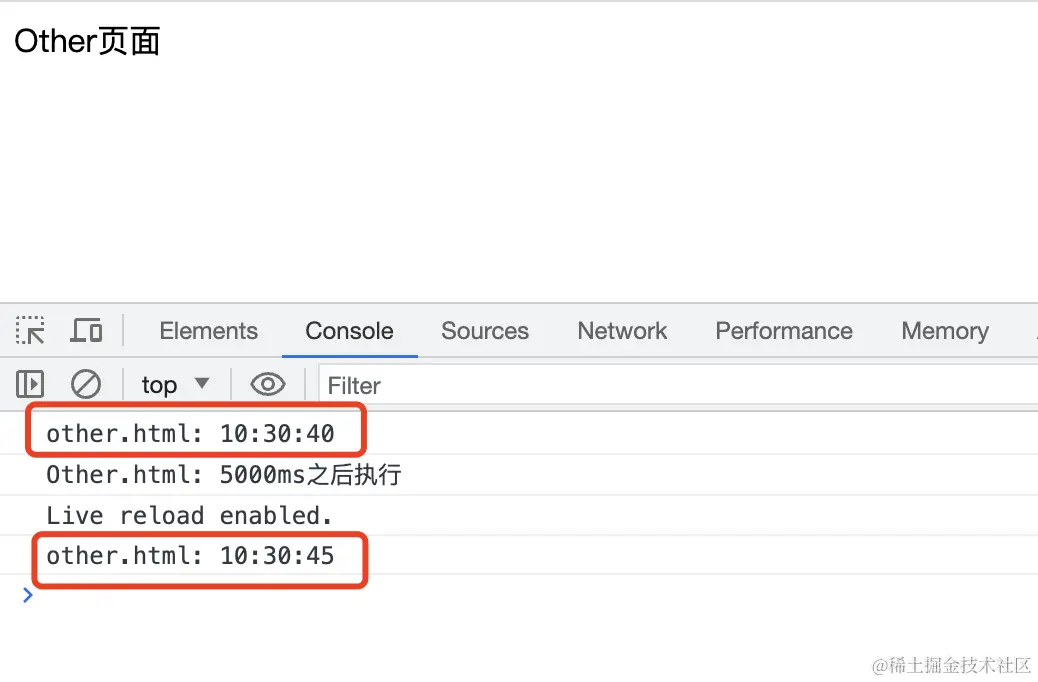Select the Console tab
Viewport: 1038px width, 682px height.
coord(349,331)
